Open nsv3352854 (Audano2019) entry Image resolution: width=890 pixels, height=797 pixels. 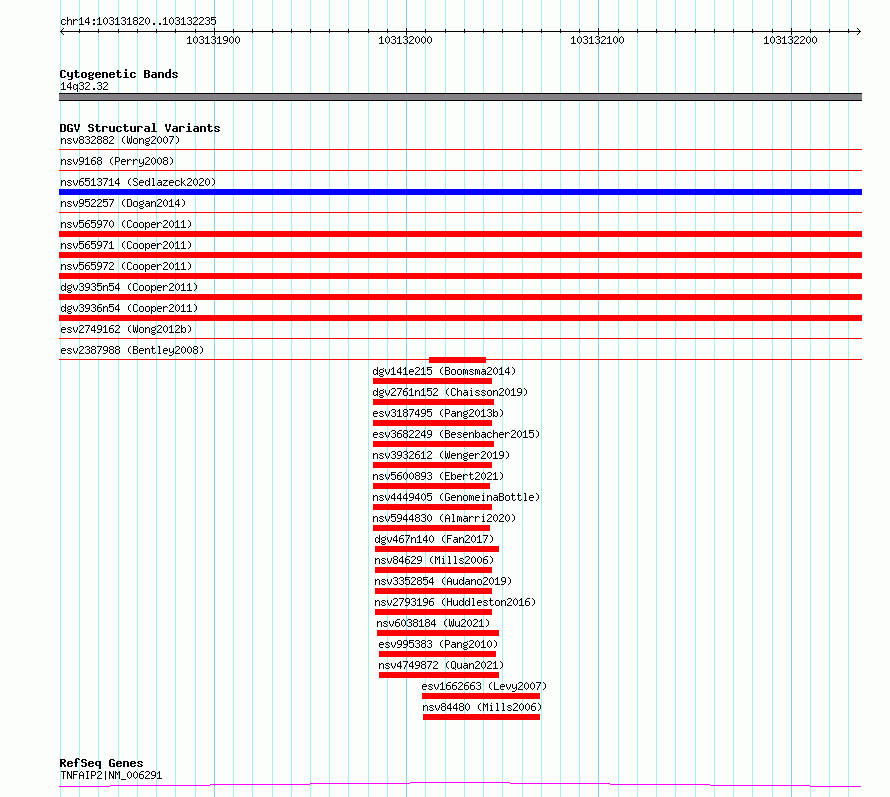tap(443, 581)
